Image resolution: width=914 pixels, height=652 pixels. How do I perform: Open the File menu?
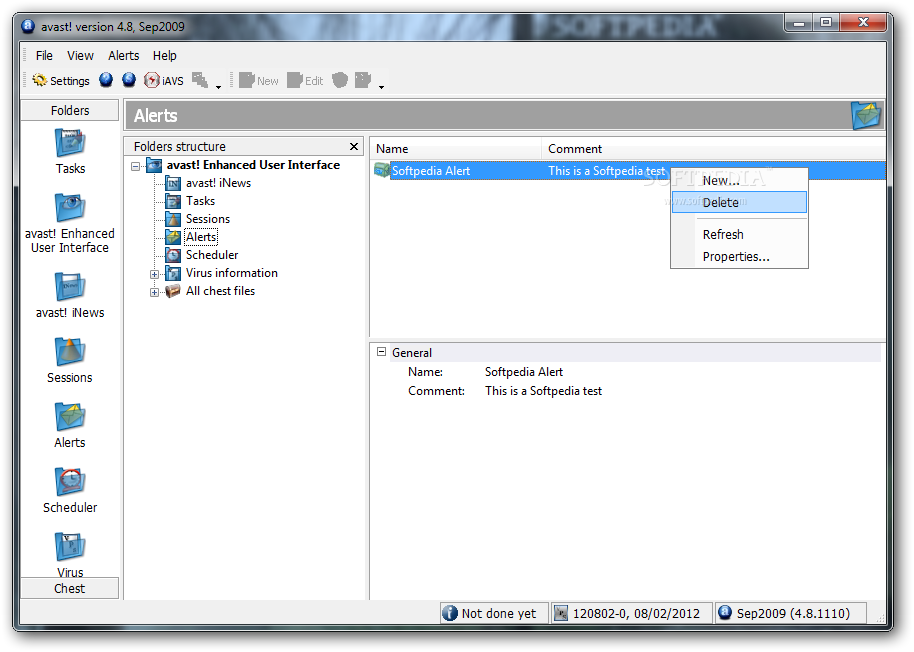[44, 55]
